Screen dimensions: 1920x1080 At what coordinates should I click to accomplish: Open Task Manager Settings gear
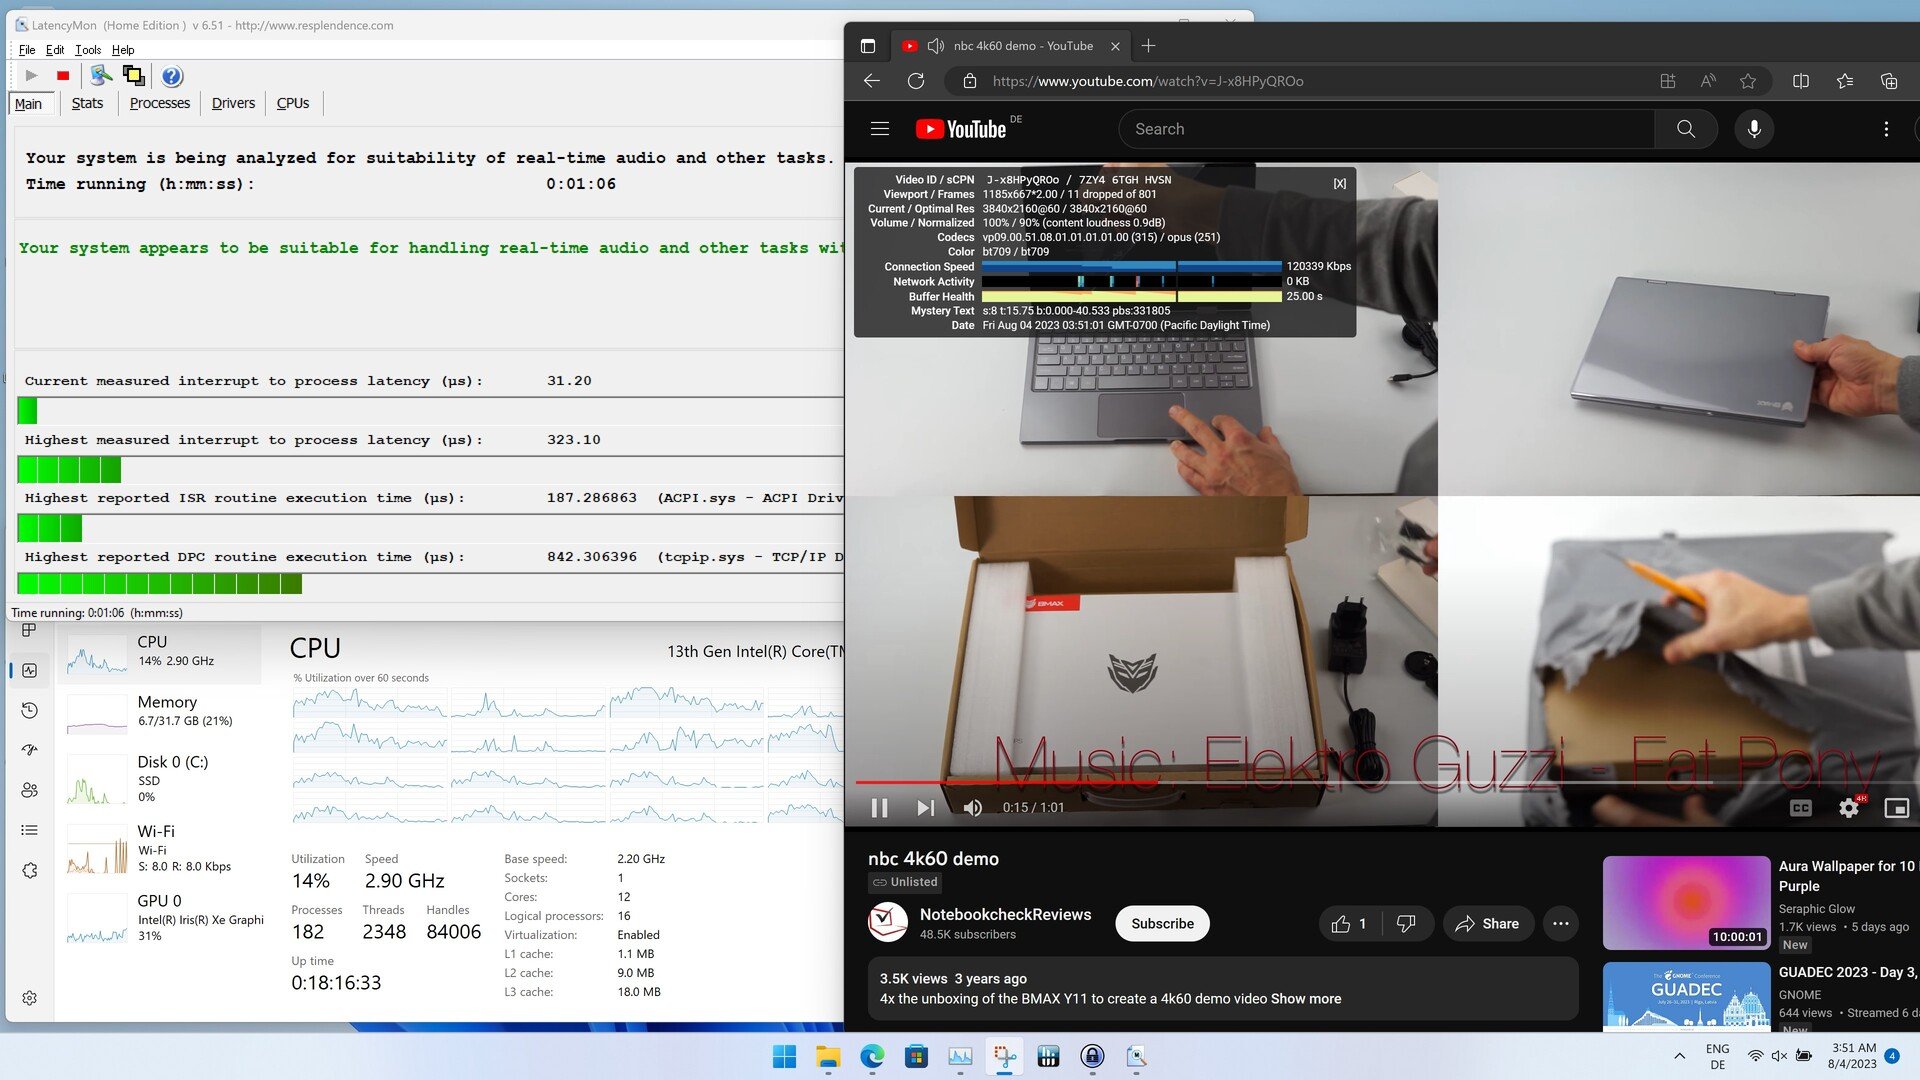click(x=29, y=998)
